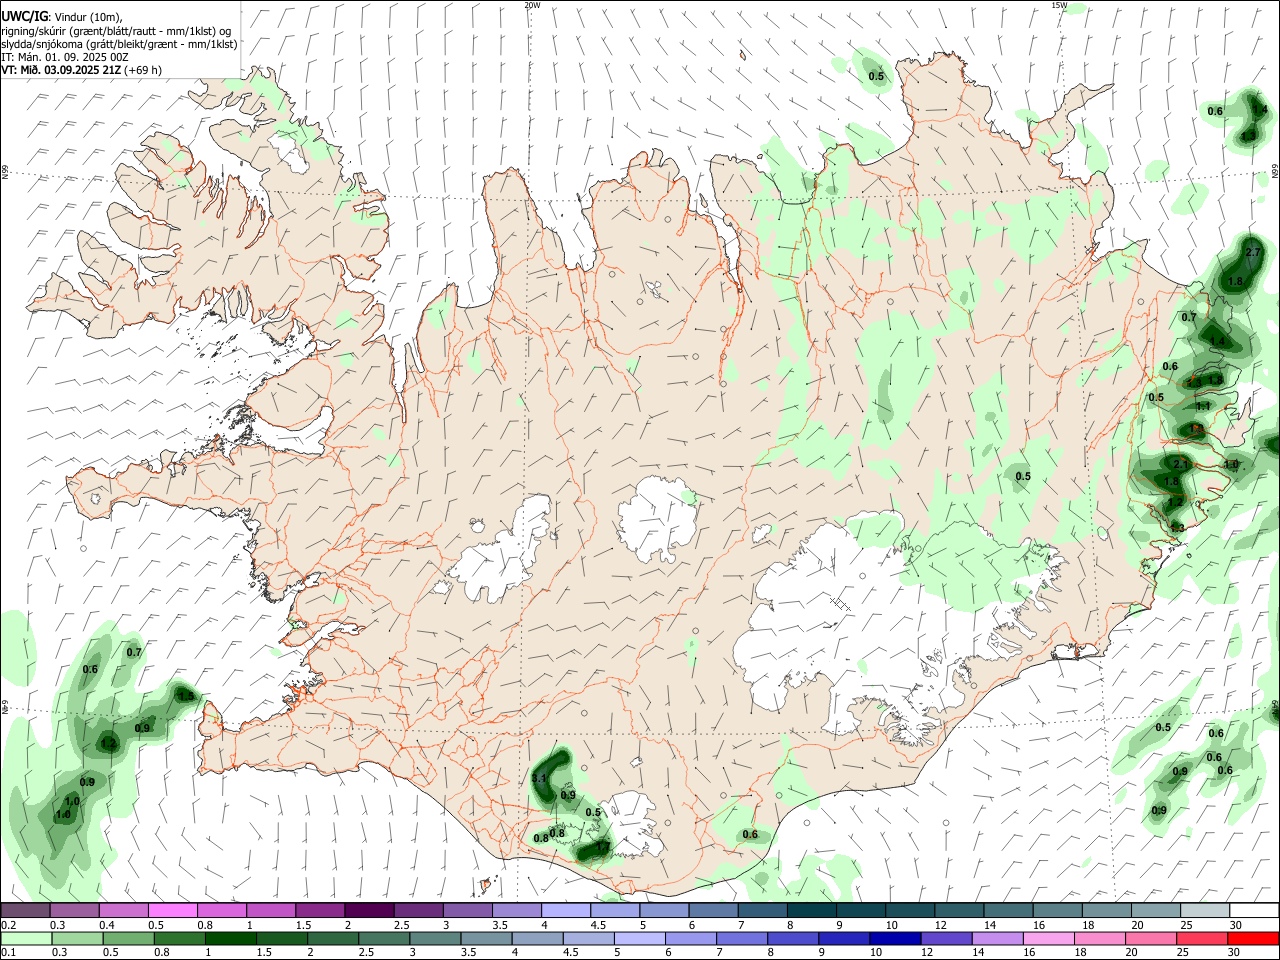Viewport: 1280px width, 960px height.
Task: Select the darkest purple swatch between 2 and 2.5, upper legend
Action: [369, 910]
